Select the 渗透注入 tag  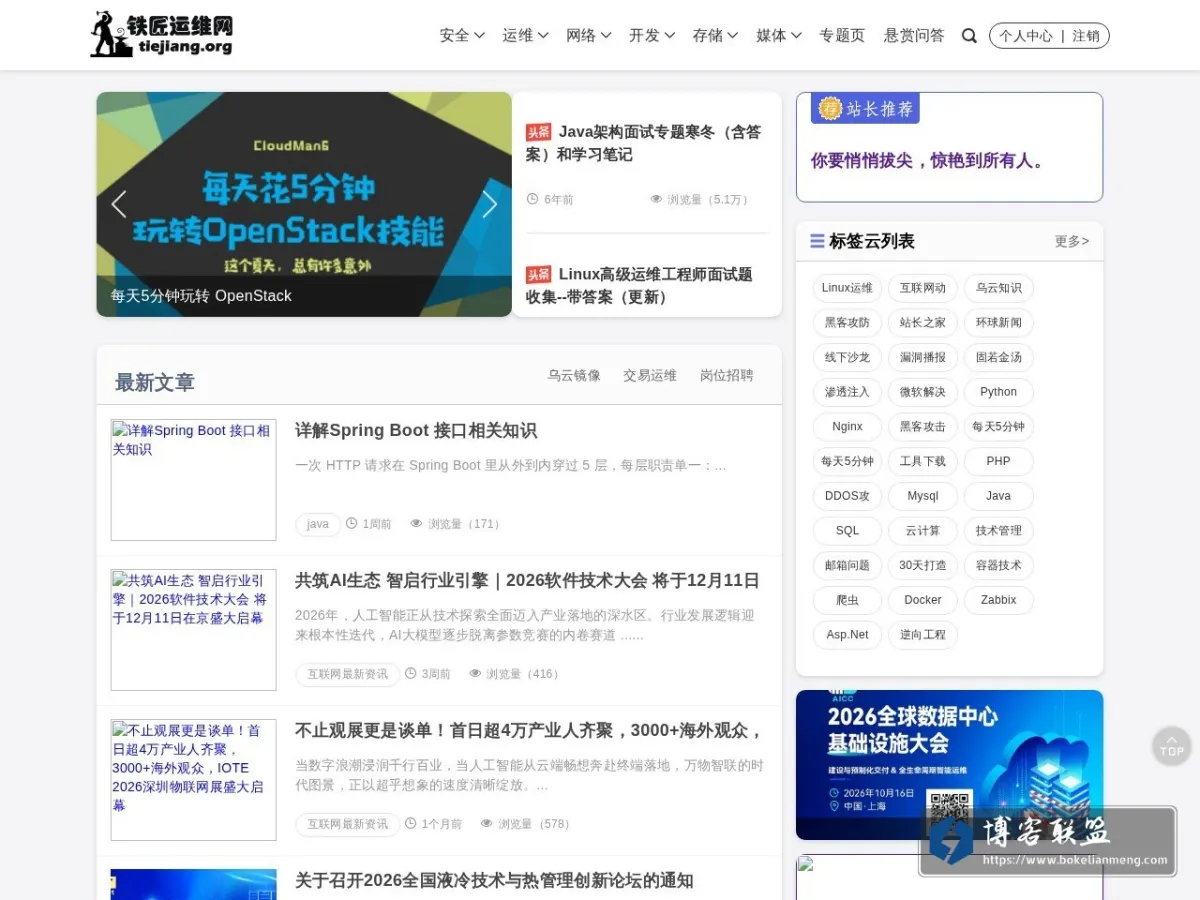click(x=847, y=392)
